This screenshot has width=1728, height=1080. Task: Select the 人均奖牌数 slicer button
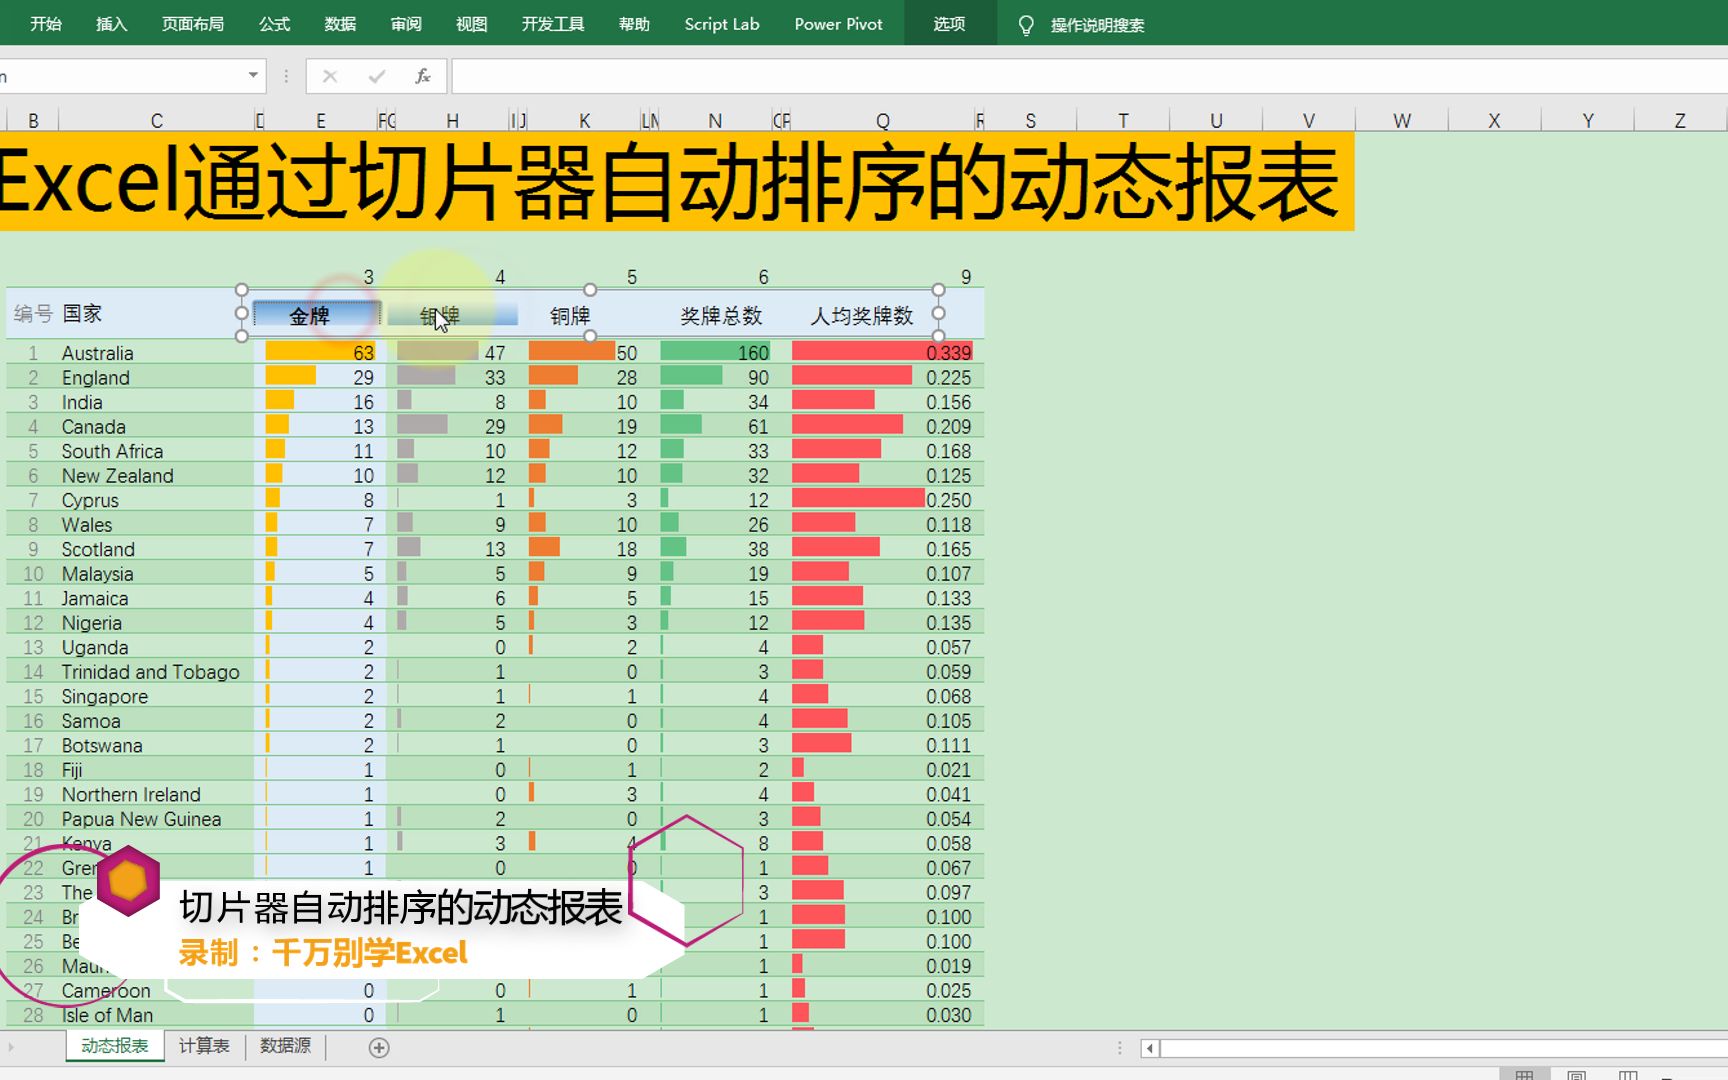pyautogui.click(x=862, y=316)
